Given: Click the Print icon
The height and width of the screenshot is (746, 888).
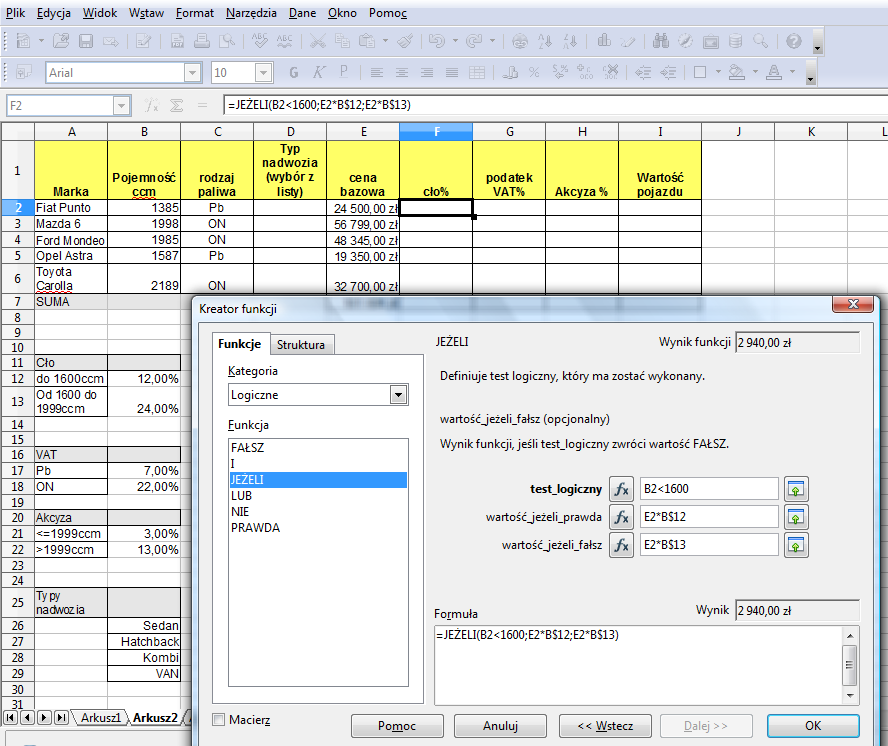Looking at the screenshot, I should (202, 41).
